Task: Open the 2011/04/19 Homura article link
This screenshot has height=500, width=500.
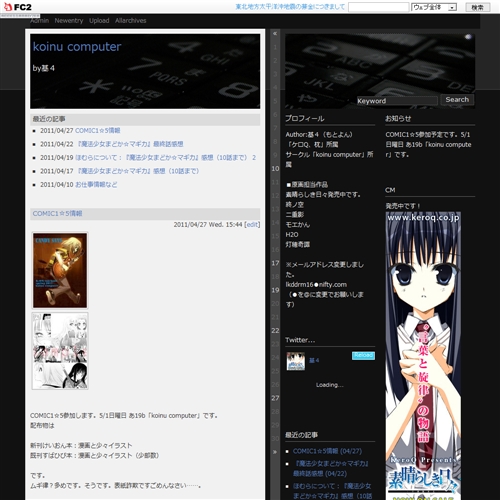Action: tap(166, 158)
